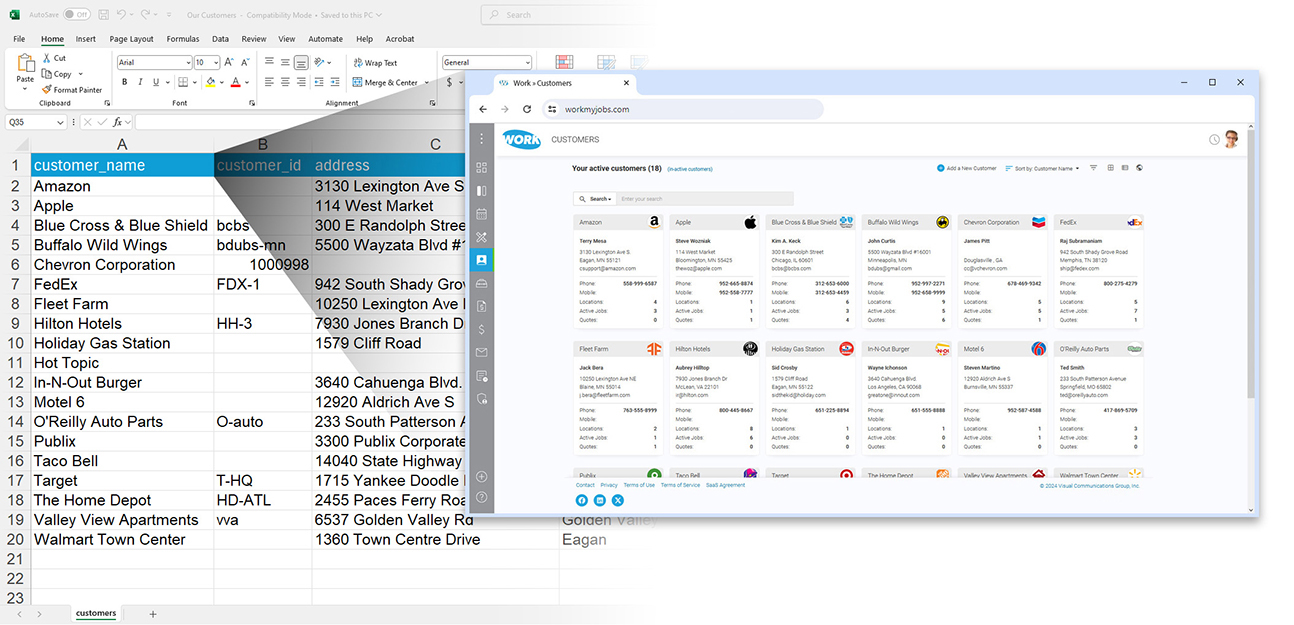1294x625 pixels.
Task: Decrease font size with the smaller A icon
Action: (243, 63)
